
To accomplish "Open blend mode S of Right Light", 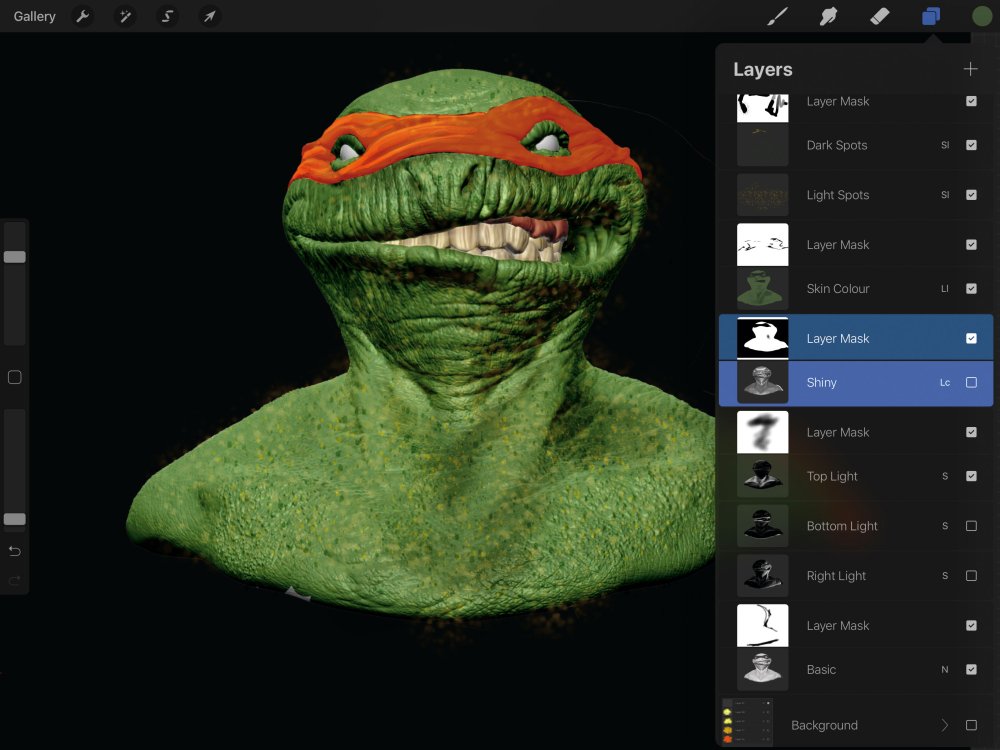I will (x=945, y=575).
